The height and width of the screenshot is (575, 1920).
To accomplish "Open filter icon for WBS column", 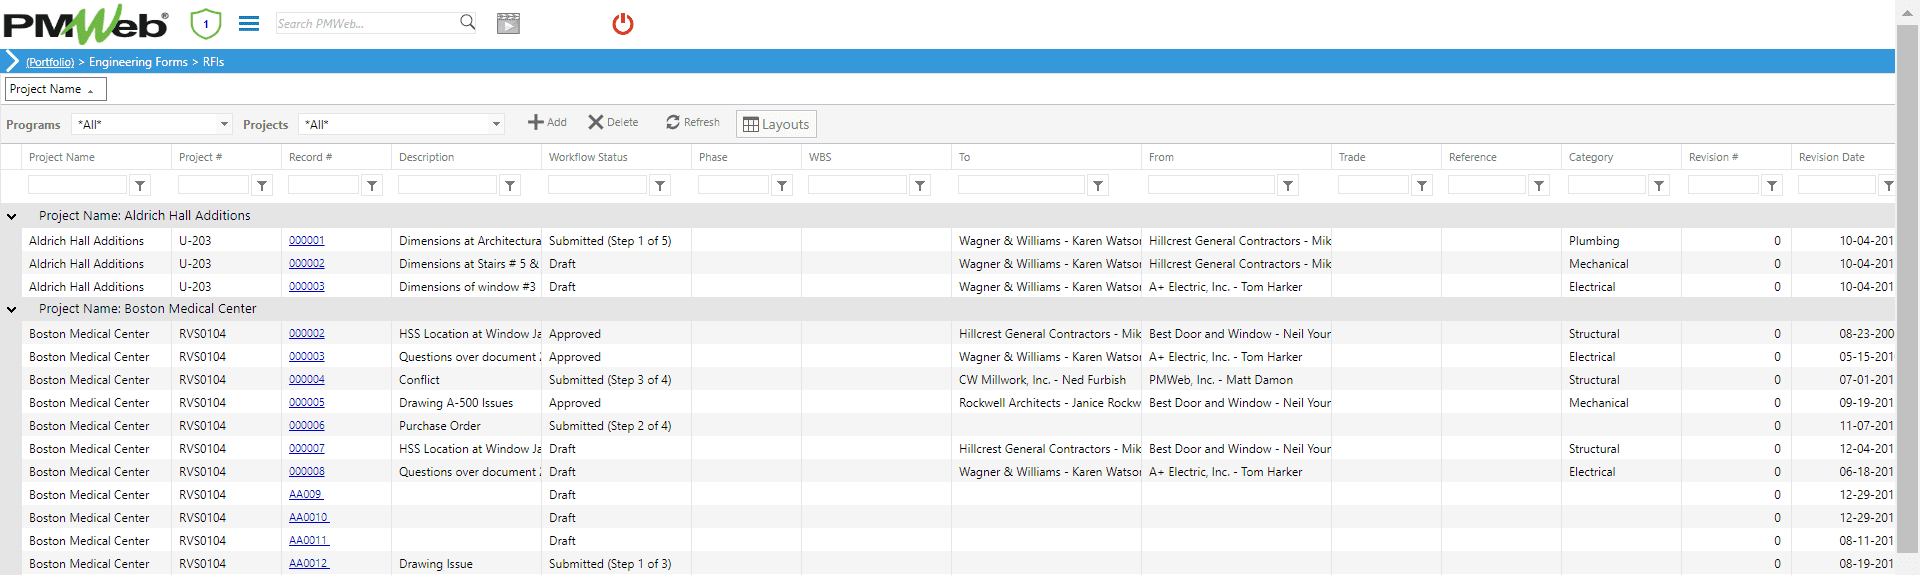I will (920, 185).
